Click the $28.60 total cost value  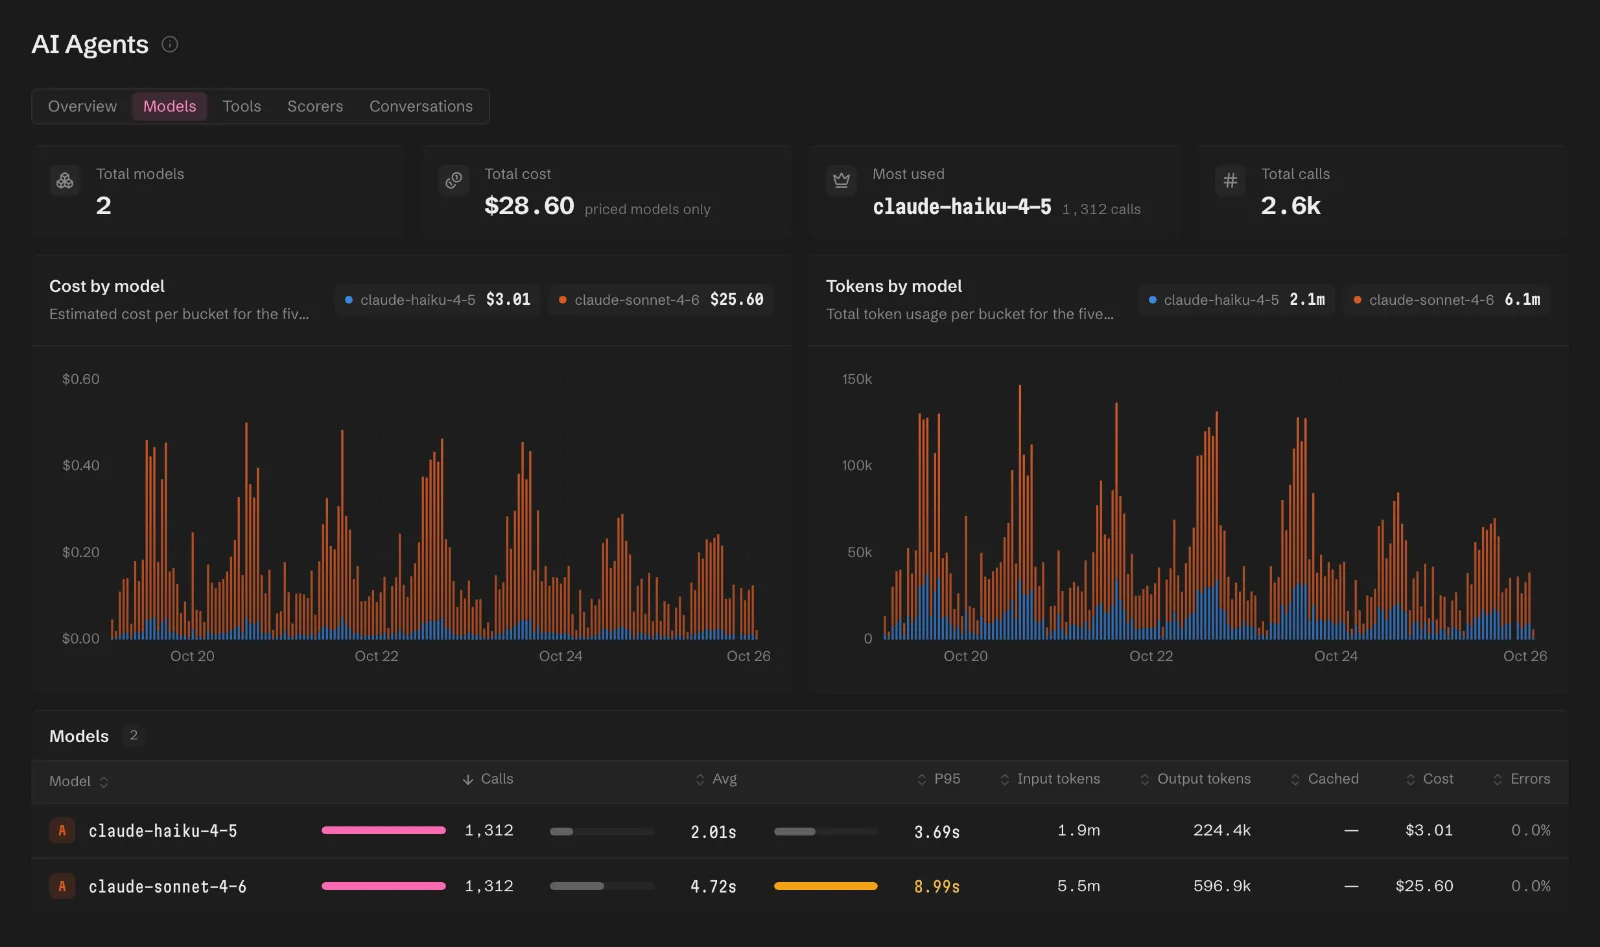(x=529, y=206)
